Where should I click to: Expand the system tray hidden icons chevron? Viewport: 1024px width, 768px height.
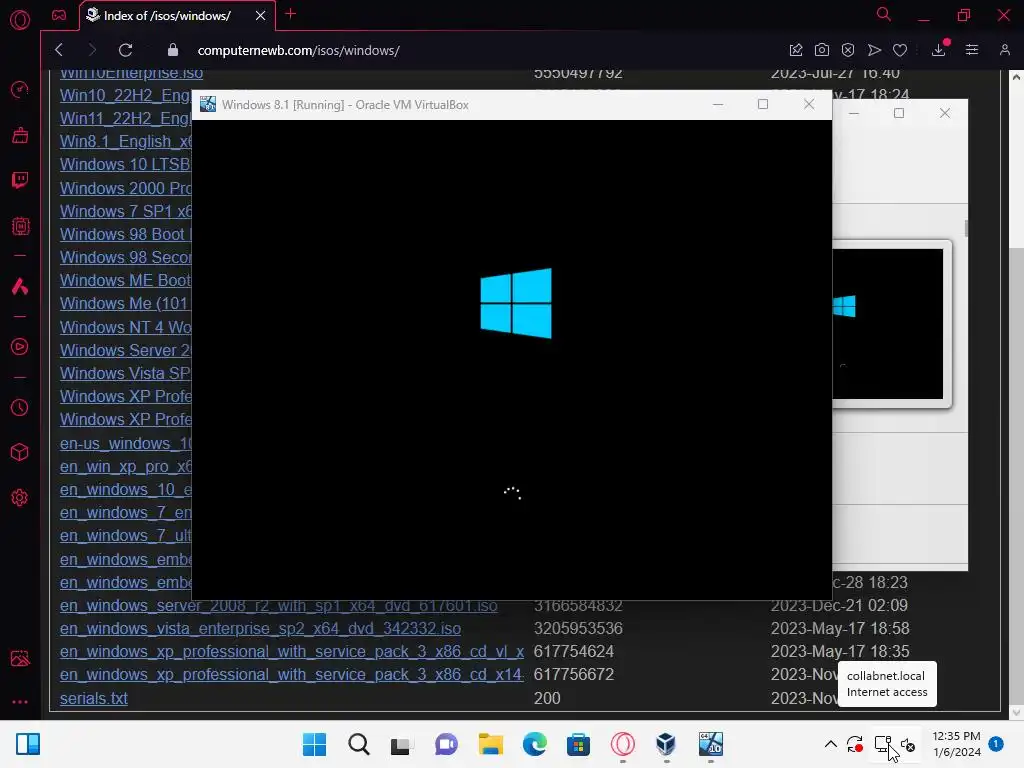pos(831,744)
